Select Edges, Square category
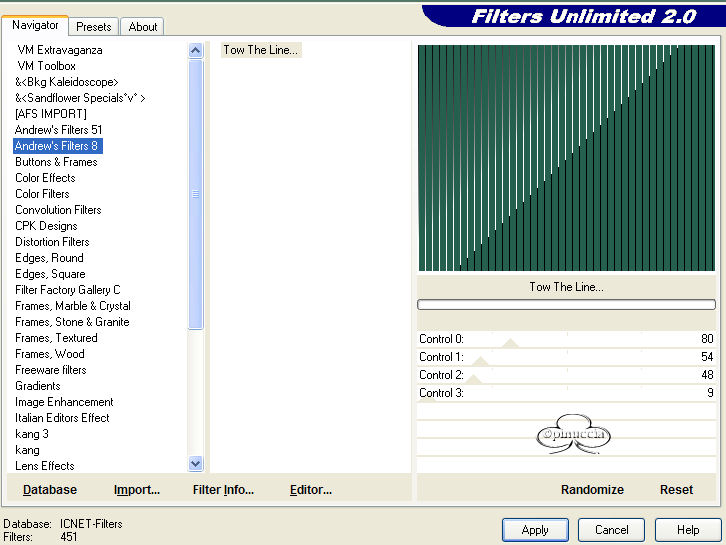The image size is (726, 545). (50, 274)
